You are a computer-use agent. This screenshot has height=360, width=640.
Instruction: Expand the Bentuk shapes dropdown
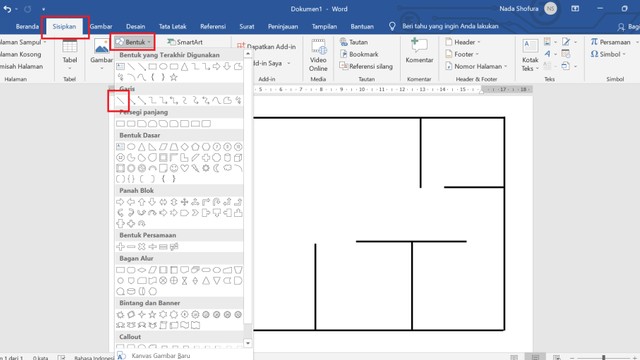(x=133, y=42)
